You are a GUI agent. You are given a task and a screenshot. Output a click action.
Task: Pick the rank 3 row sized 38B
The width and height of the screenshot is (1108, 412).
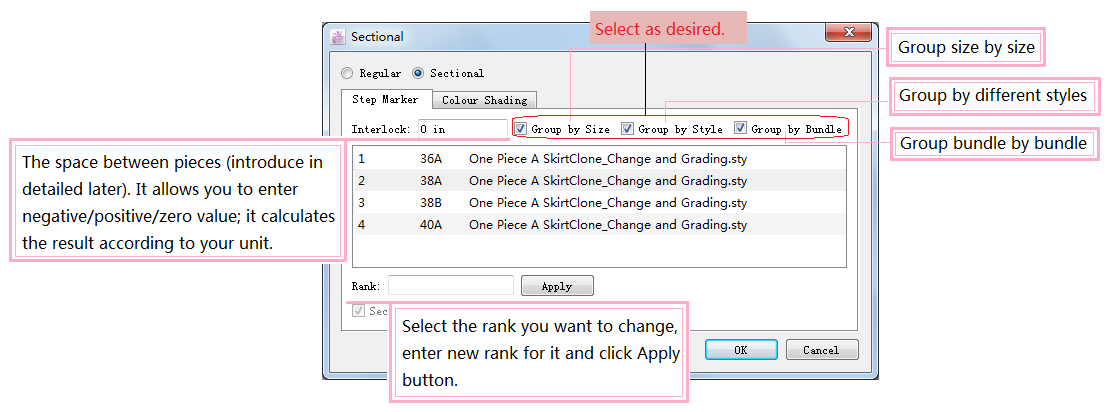coord(600,203)
